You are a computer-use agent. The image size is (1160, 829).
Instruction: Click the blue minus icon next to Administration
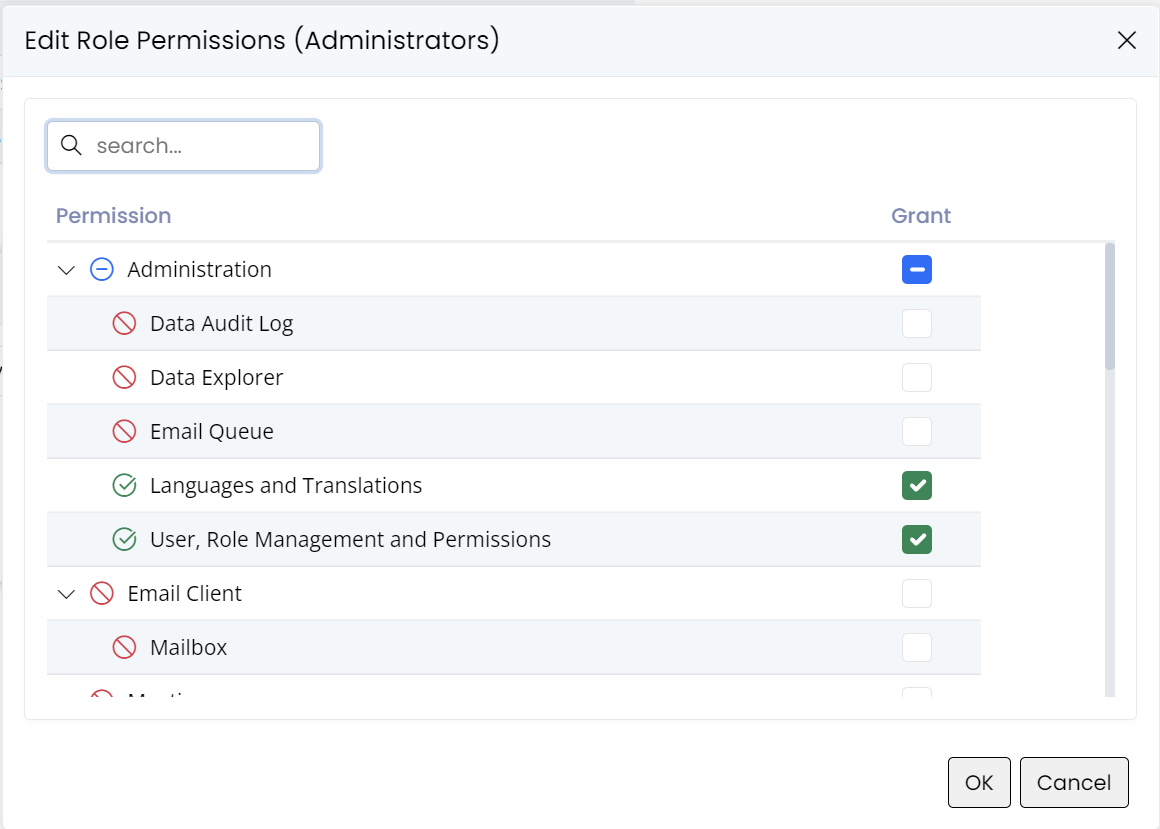101,269
